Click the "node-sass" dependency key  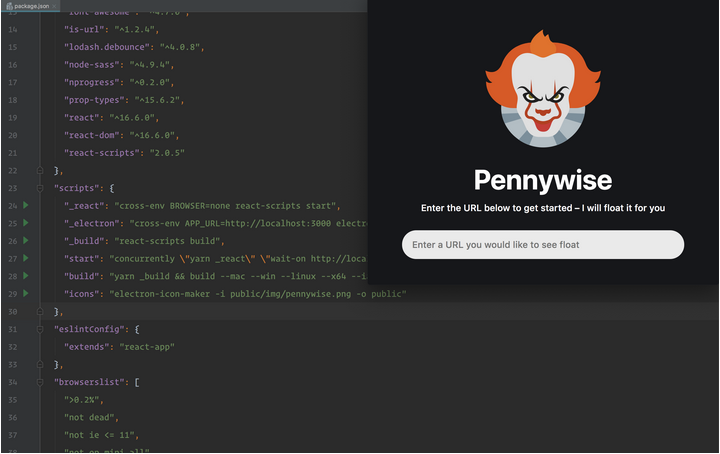91,65
